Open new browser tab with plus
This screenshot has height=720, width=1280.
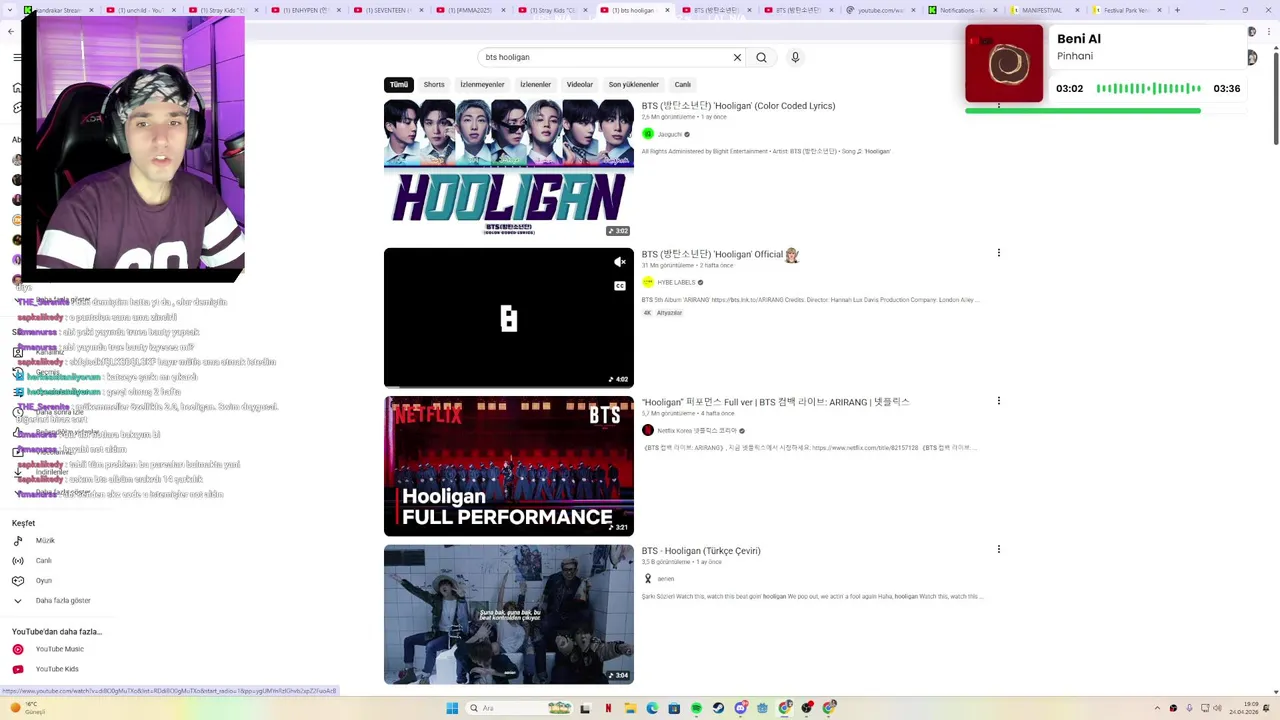coord(1177,10)
